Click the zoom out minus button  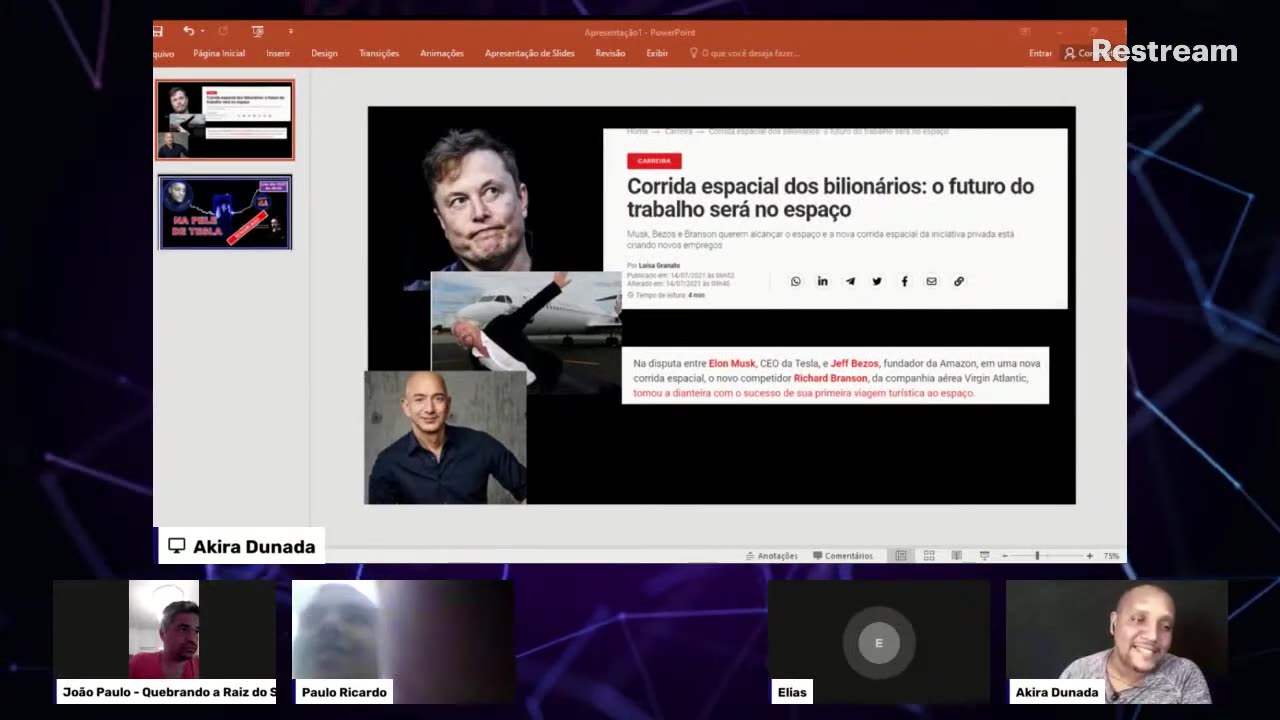point(1005,555)
